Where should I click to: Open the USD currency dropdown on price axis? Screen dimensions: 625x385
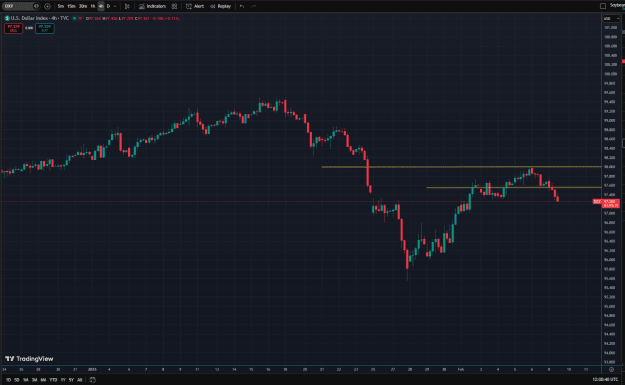610,19
